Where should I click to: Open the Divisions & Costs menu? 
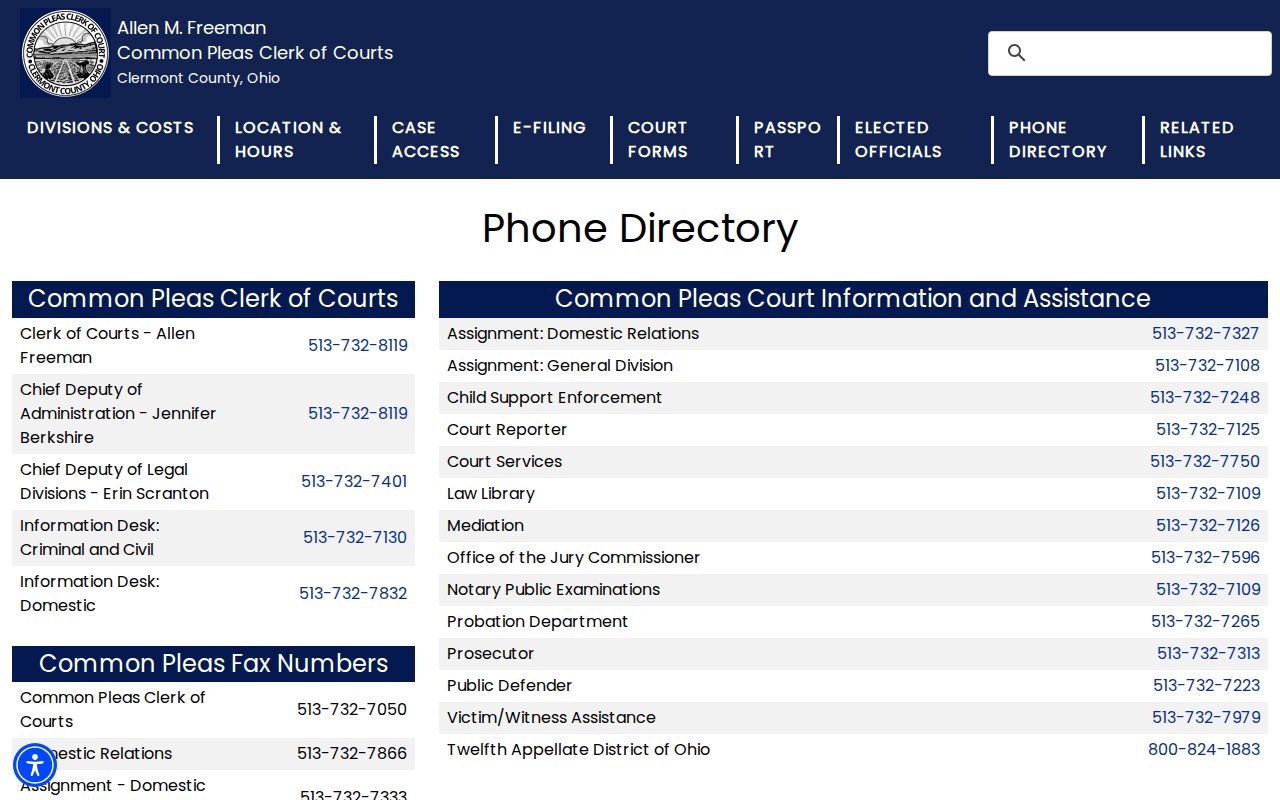tap(110, 128)
